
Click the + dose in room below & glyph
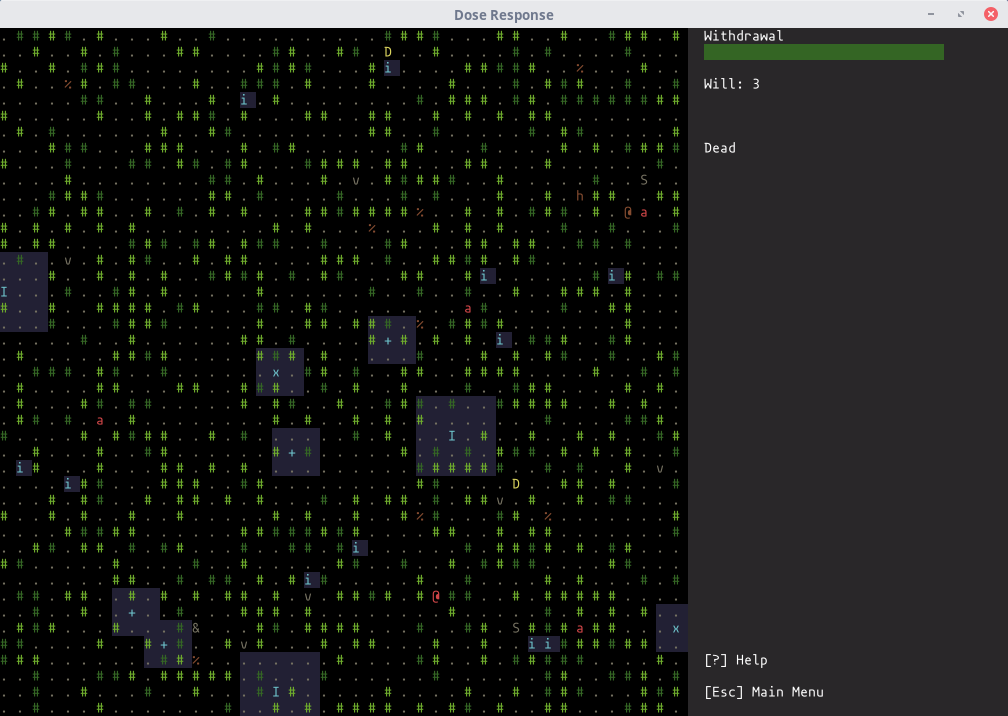pyautogui.click(x=164, y=644)
